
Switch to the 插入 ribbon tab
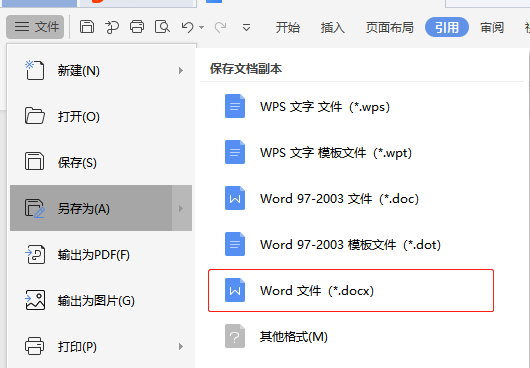click(333, 27)
